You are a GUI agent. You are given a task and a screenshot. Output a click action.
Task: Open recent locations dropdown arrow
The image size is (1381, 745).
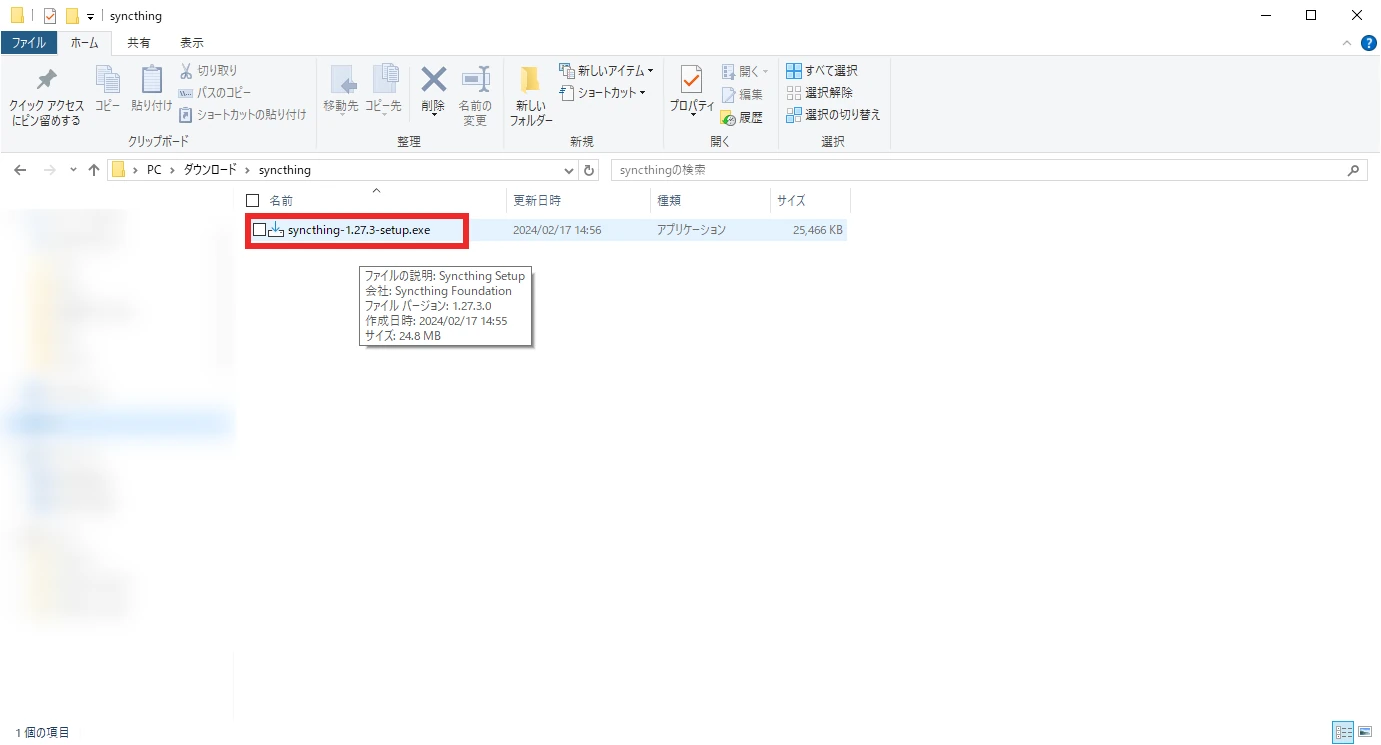(x=73, y=170)
